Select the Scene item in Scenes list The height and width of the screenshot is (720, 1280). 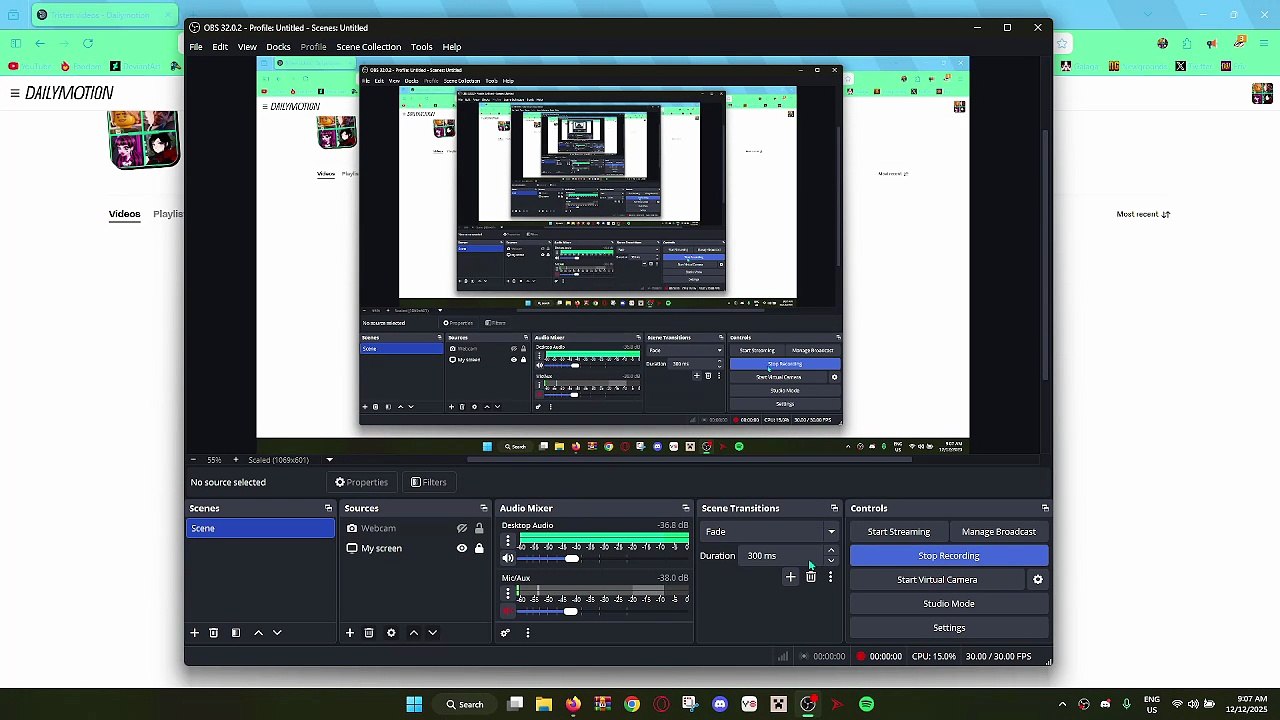(260, 528)
